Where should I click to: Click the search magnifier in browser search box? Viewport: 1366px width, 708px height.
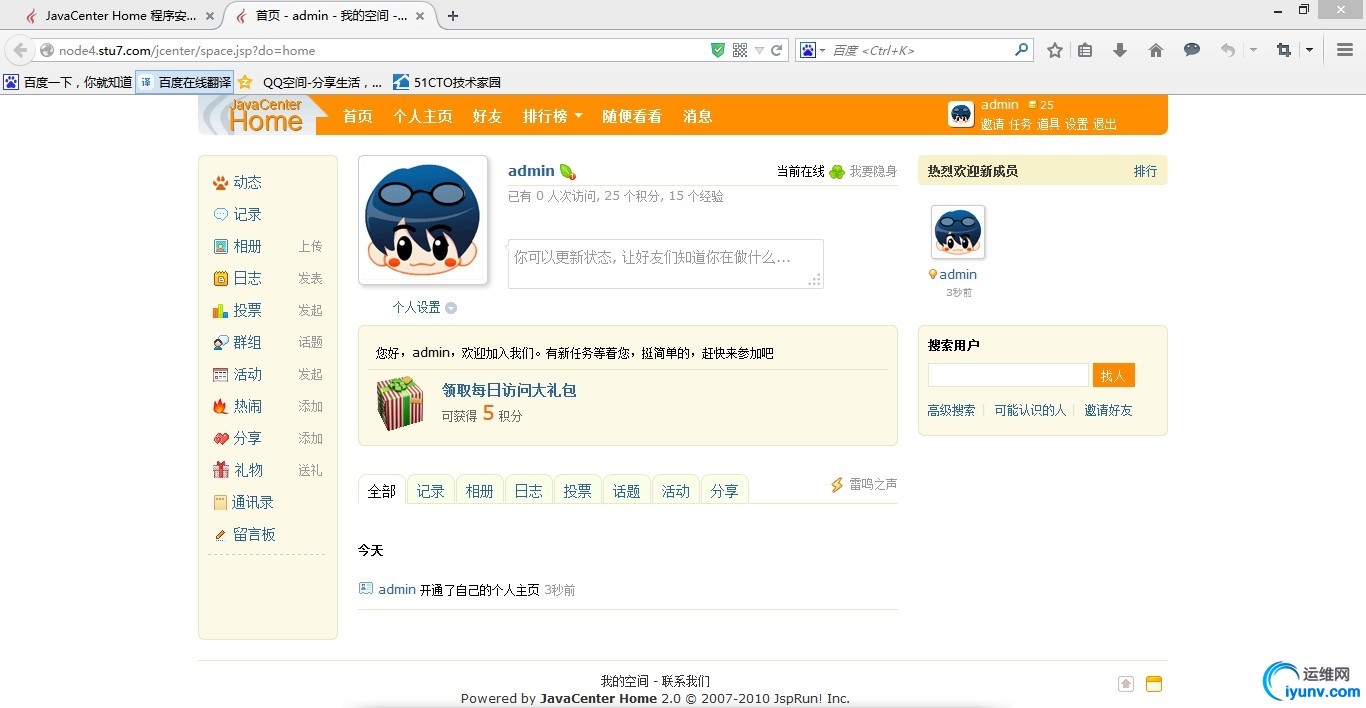1021,49
